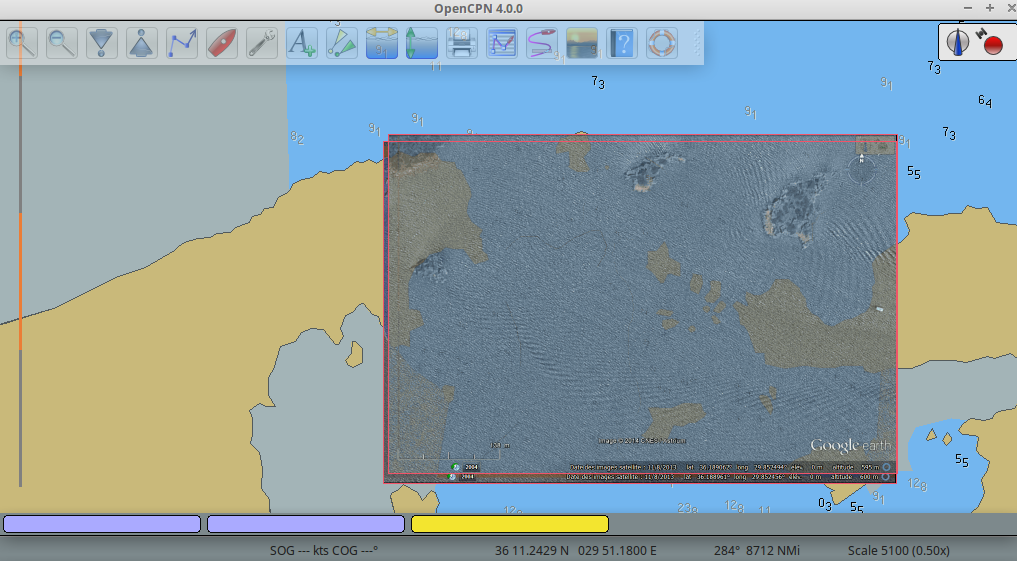Toggle ship track recording icon
This screenshot has width=1017, height=561.
point(541,43)
